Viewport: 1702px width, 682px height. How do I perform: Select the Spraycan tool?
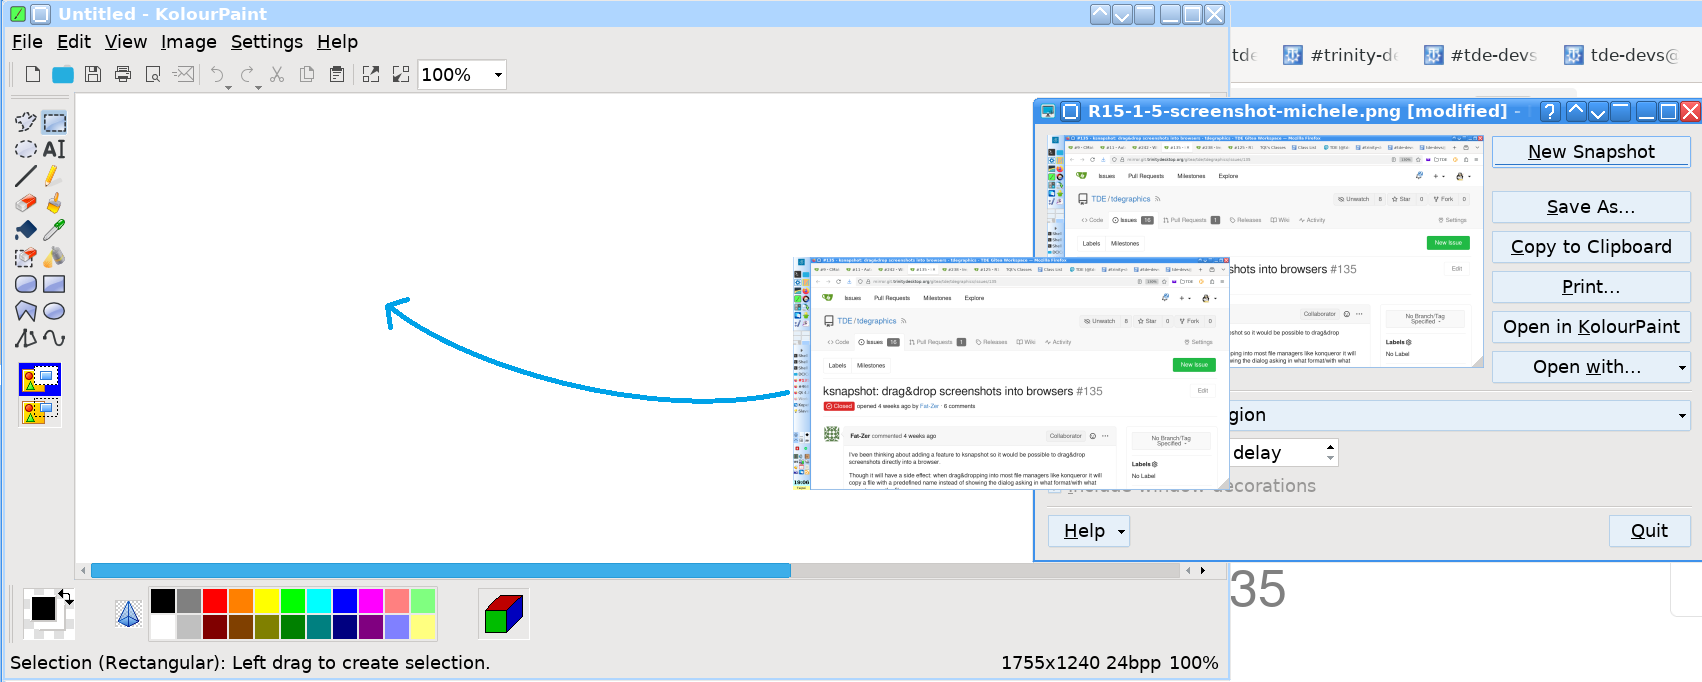(x=54, y=257)
